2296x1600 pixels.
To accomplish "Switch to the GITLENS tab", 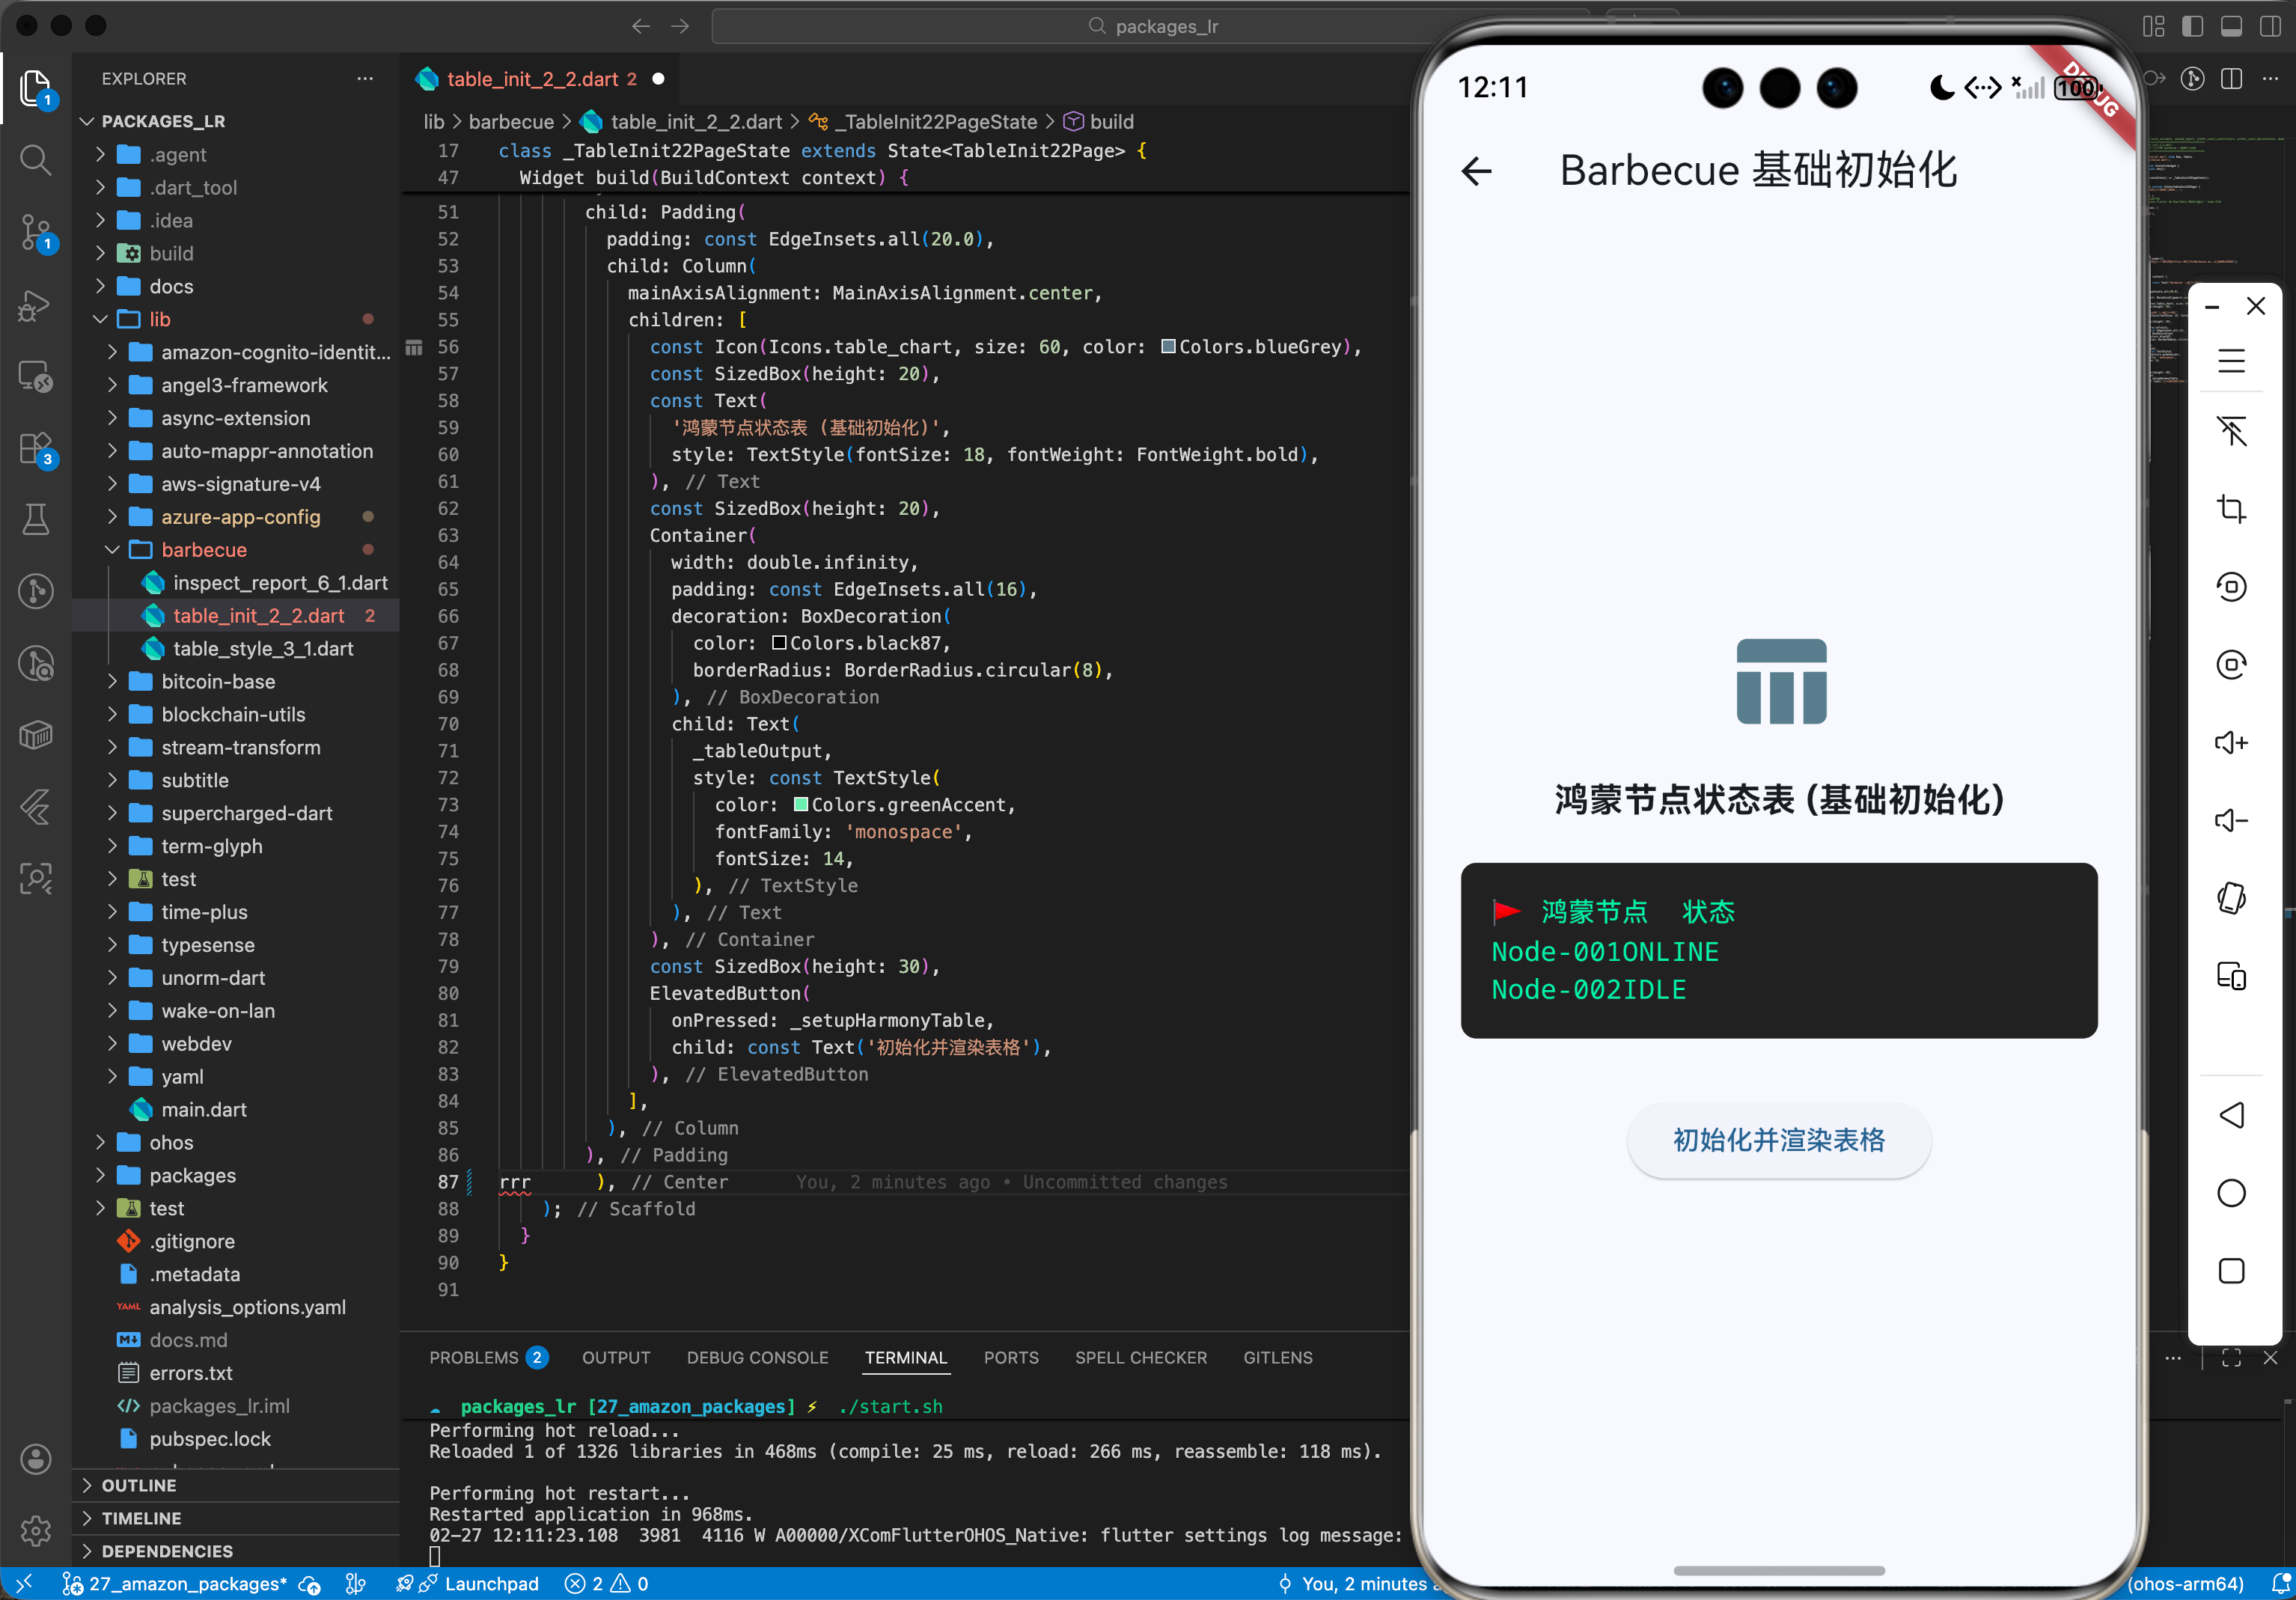I will click(1277, 1357).
